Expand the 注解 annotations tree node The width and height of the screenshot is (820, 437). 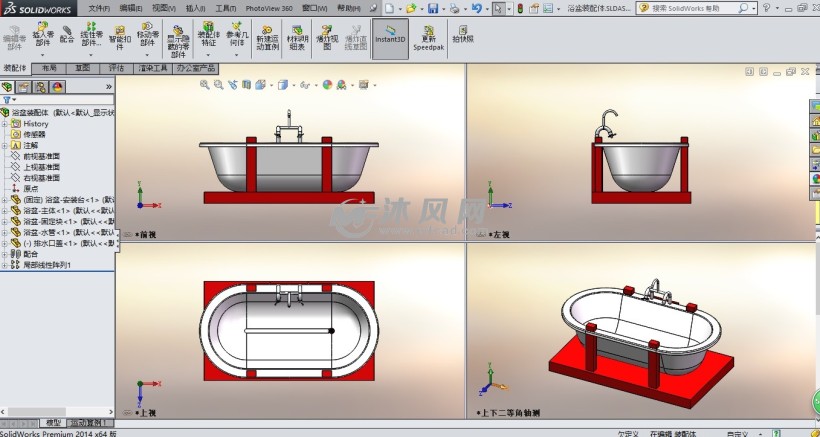pyautogui.click(x=5, y=145)
